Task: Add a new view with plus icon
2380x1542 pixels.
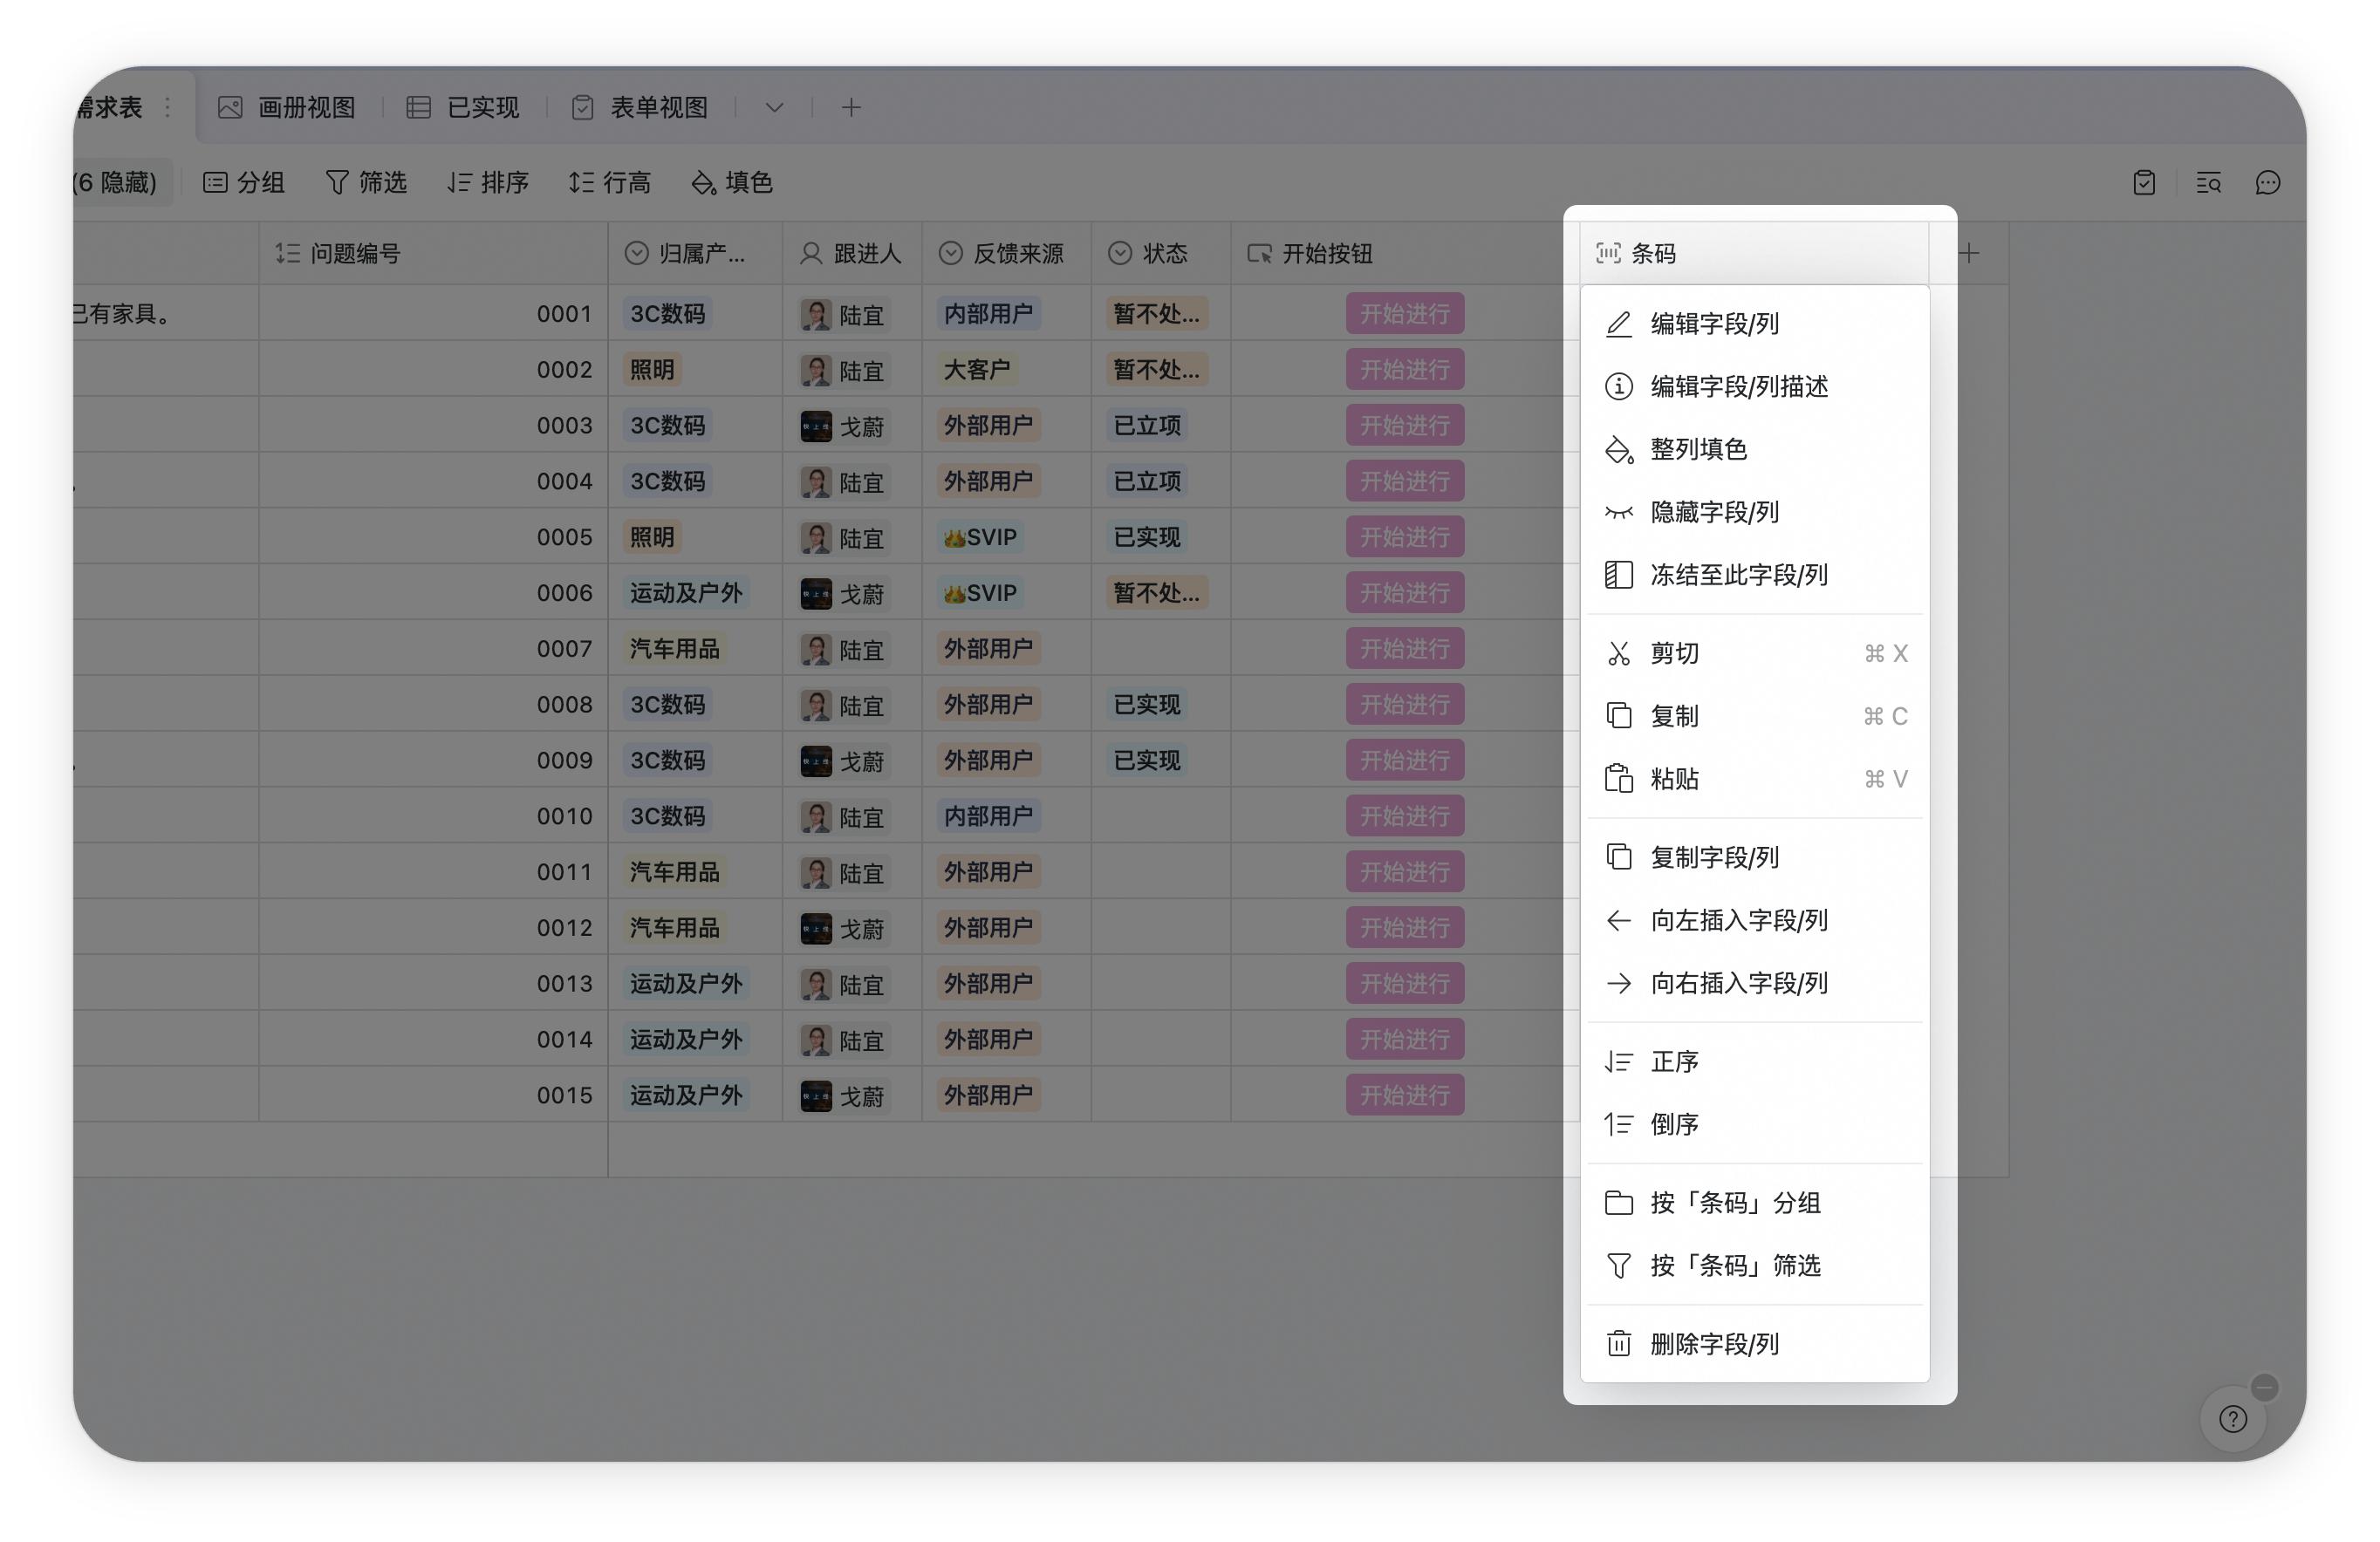Action: (851, 108)
